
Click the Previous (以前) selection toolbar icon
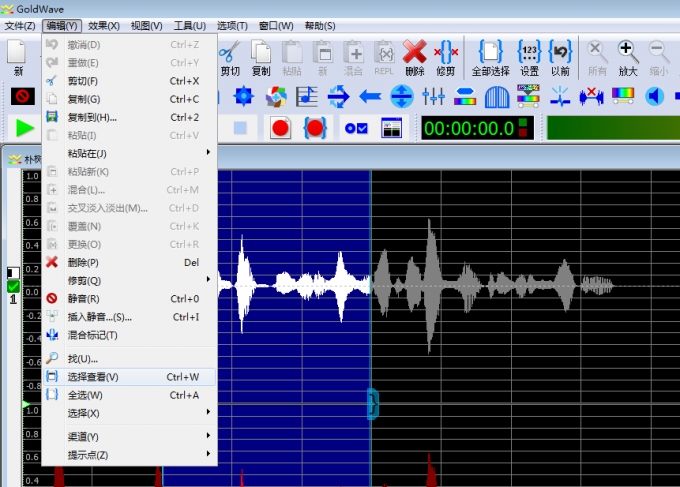tap(560, 58)
